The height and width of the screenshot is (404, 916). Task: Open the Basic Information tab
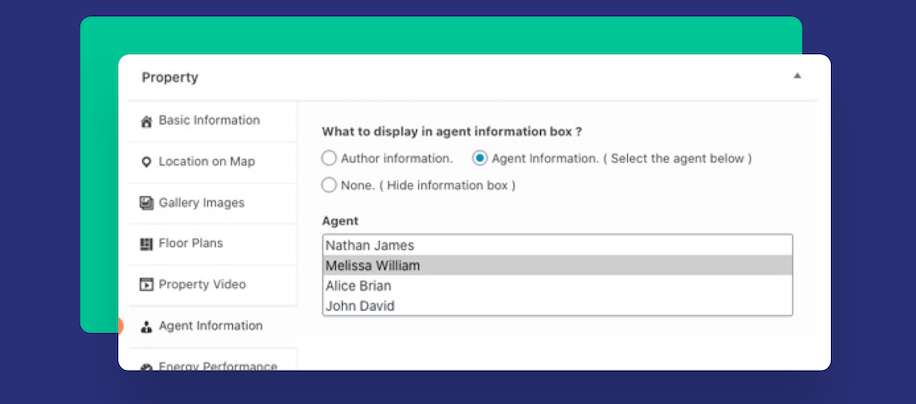209,120
